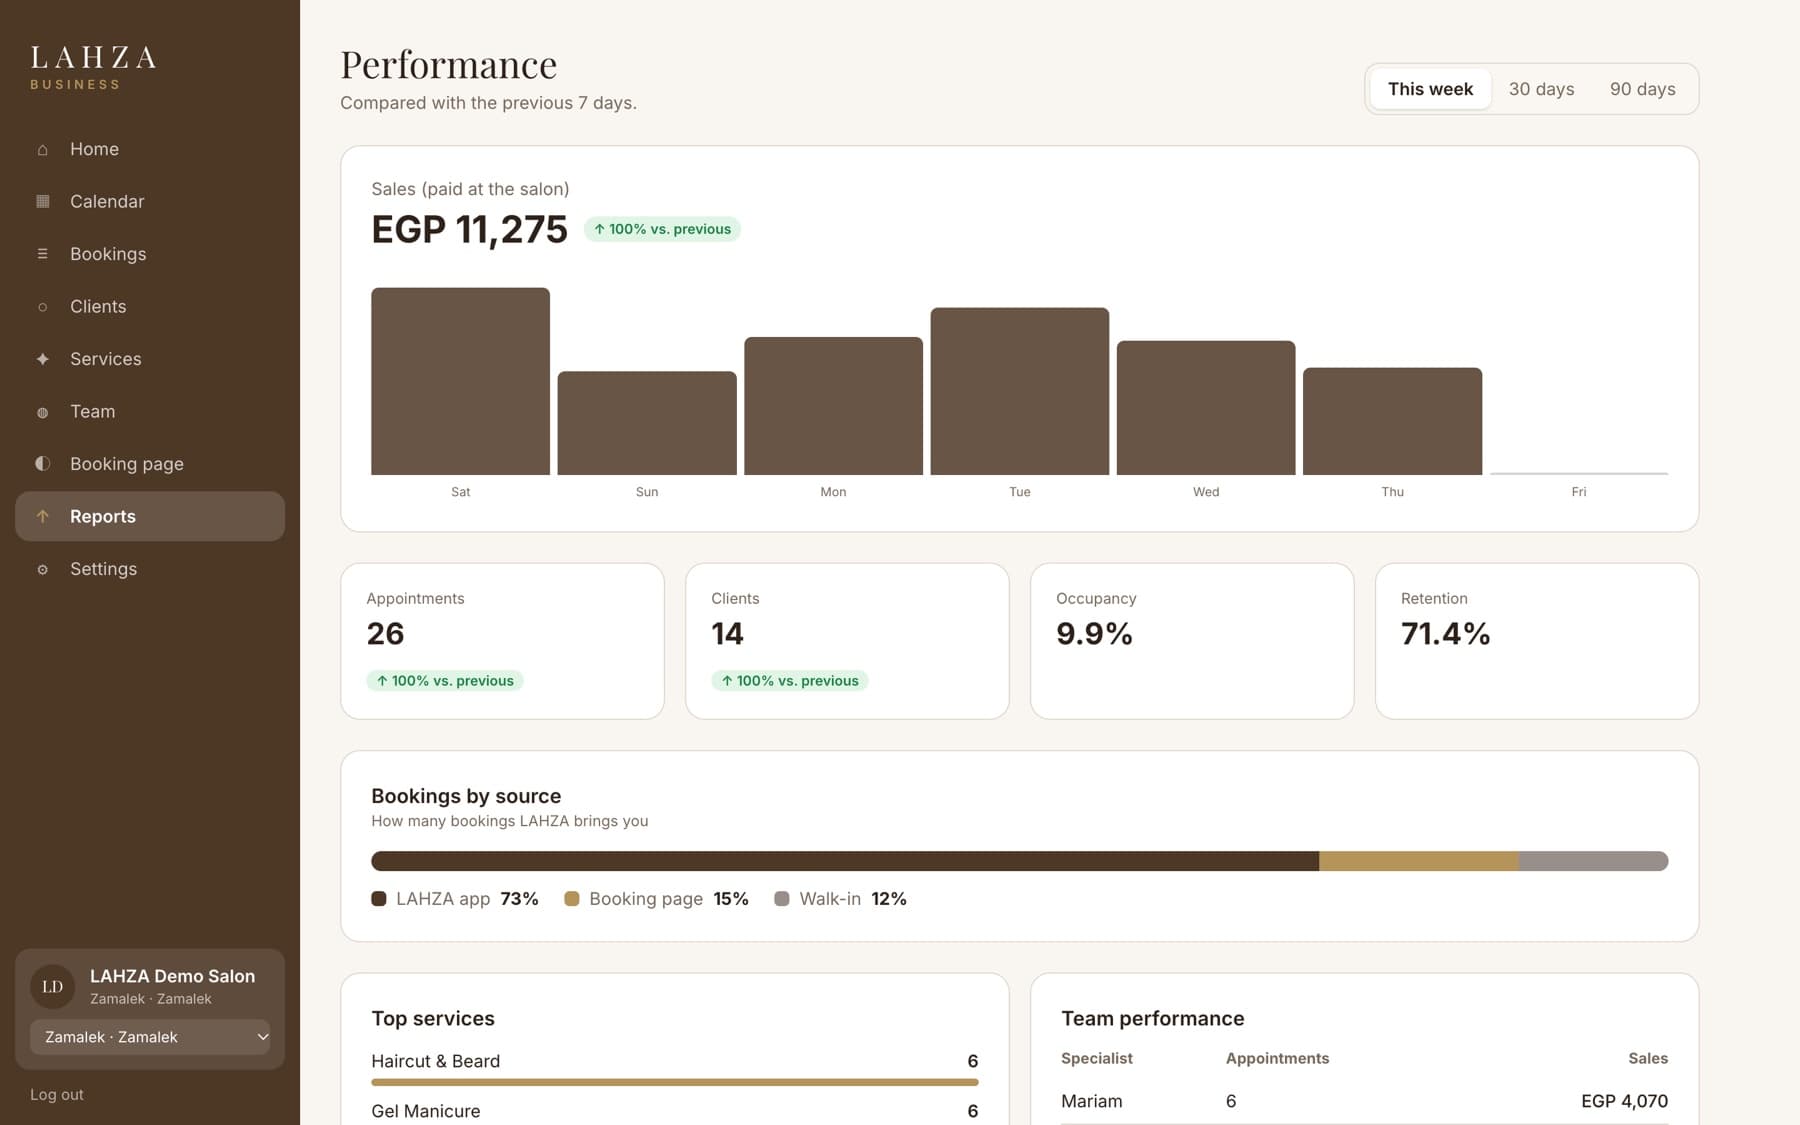Click the Bookings by source heading

click(x=466, y=796)
